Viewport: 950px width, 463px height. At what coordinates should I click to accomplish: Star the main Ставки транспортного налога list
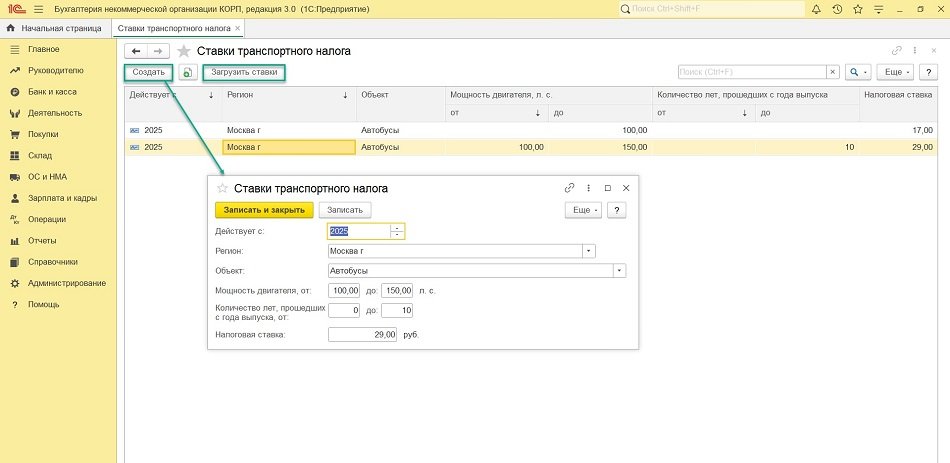pyautogui.click(x=184, y=51)
